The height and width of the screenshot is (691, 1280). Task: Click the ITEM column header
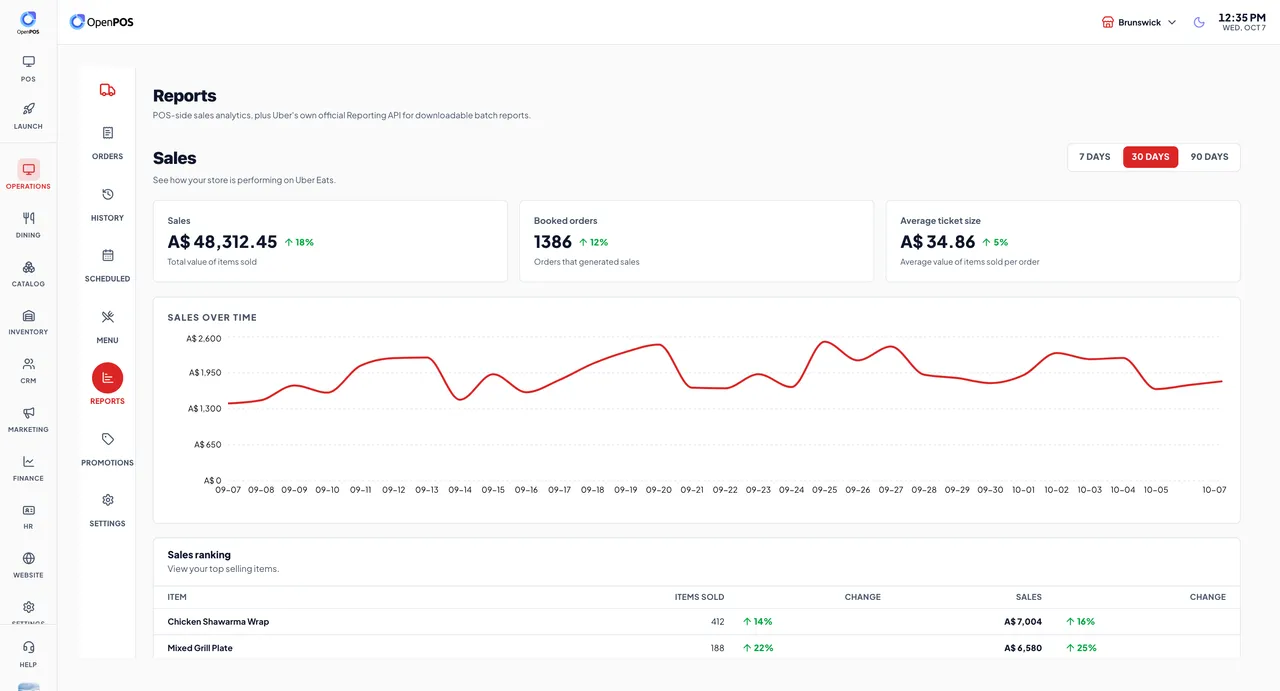pyautogui.click(x=177, y=597)
